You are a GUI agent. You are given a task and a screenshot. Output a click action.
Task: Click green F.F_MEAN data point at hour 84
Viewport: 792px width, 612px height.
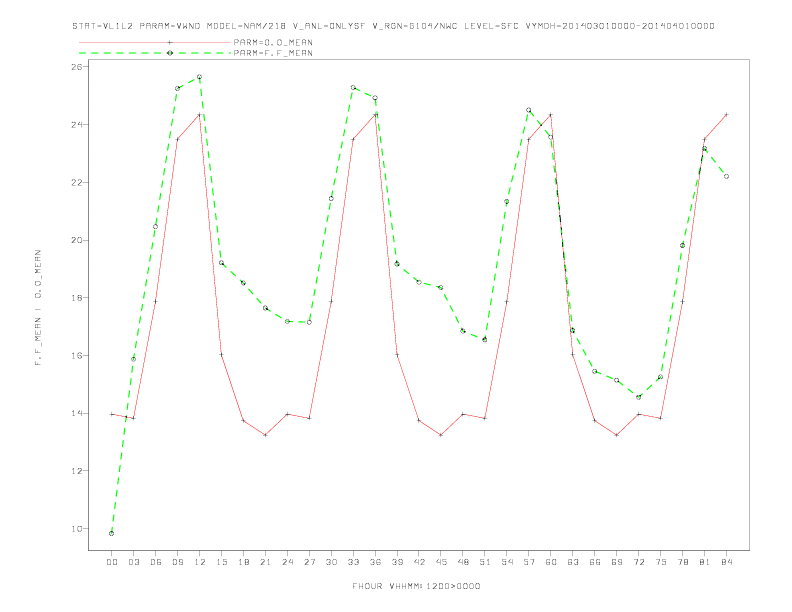[x=726, y=176]
